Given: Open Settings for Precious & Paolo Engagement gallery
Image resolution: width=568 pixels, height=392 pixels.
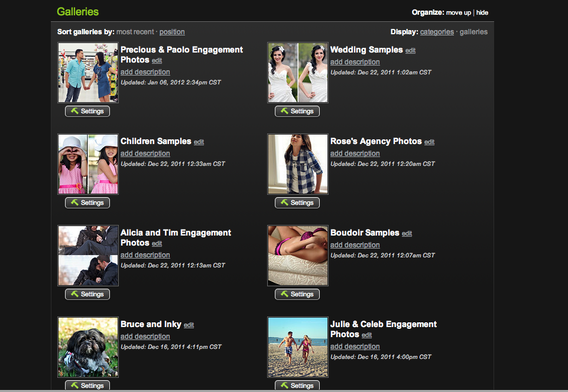Looking at the screenshot, I should [87, 111].
